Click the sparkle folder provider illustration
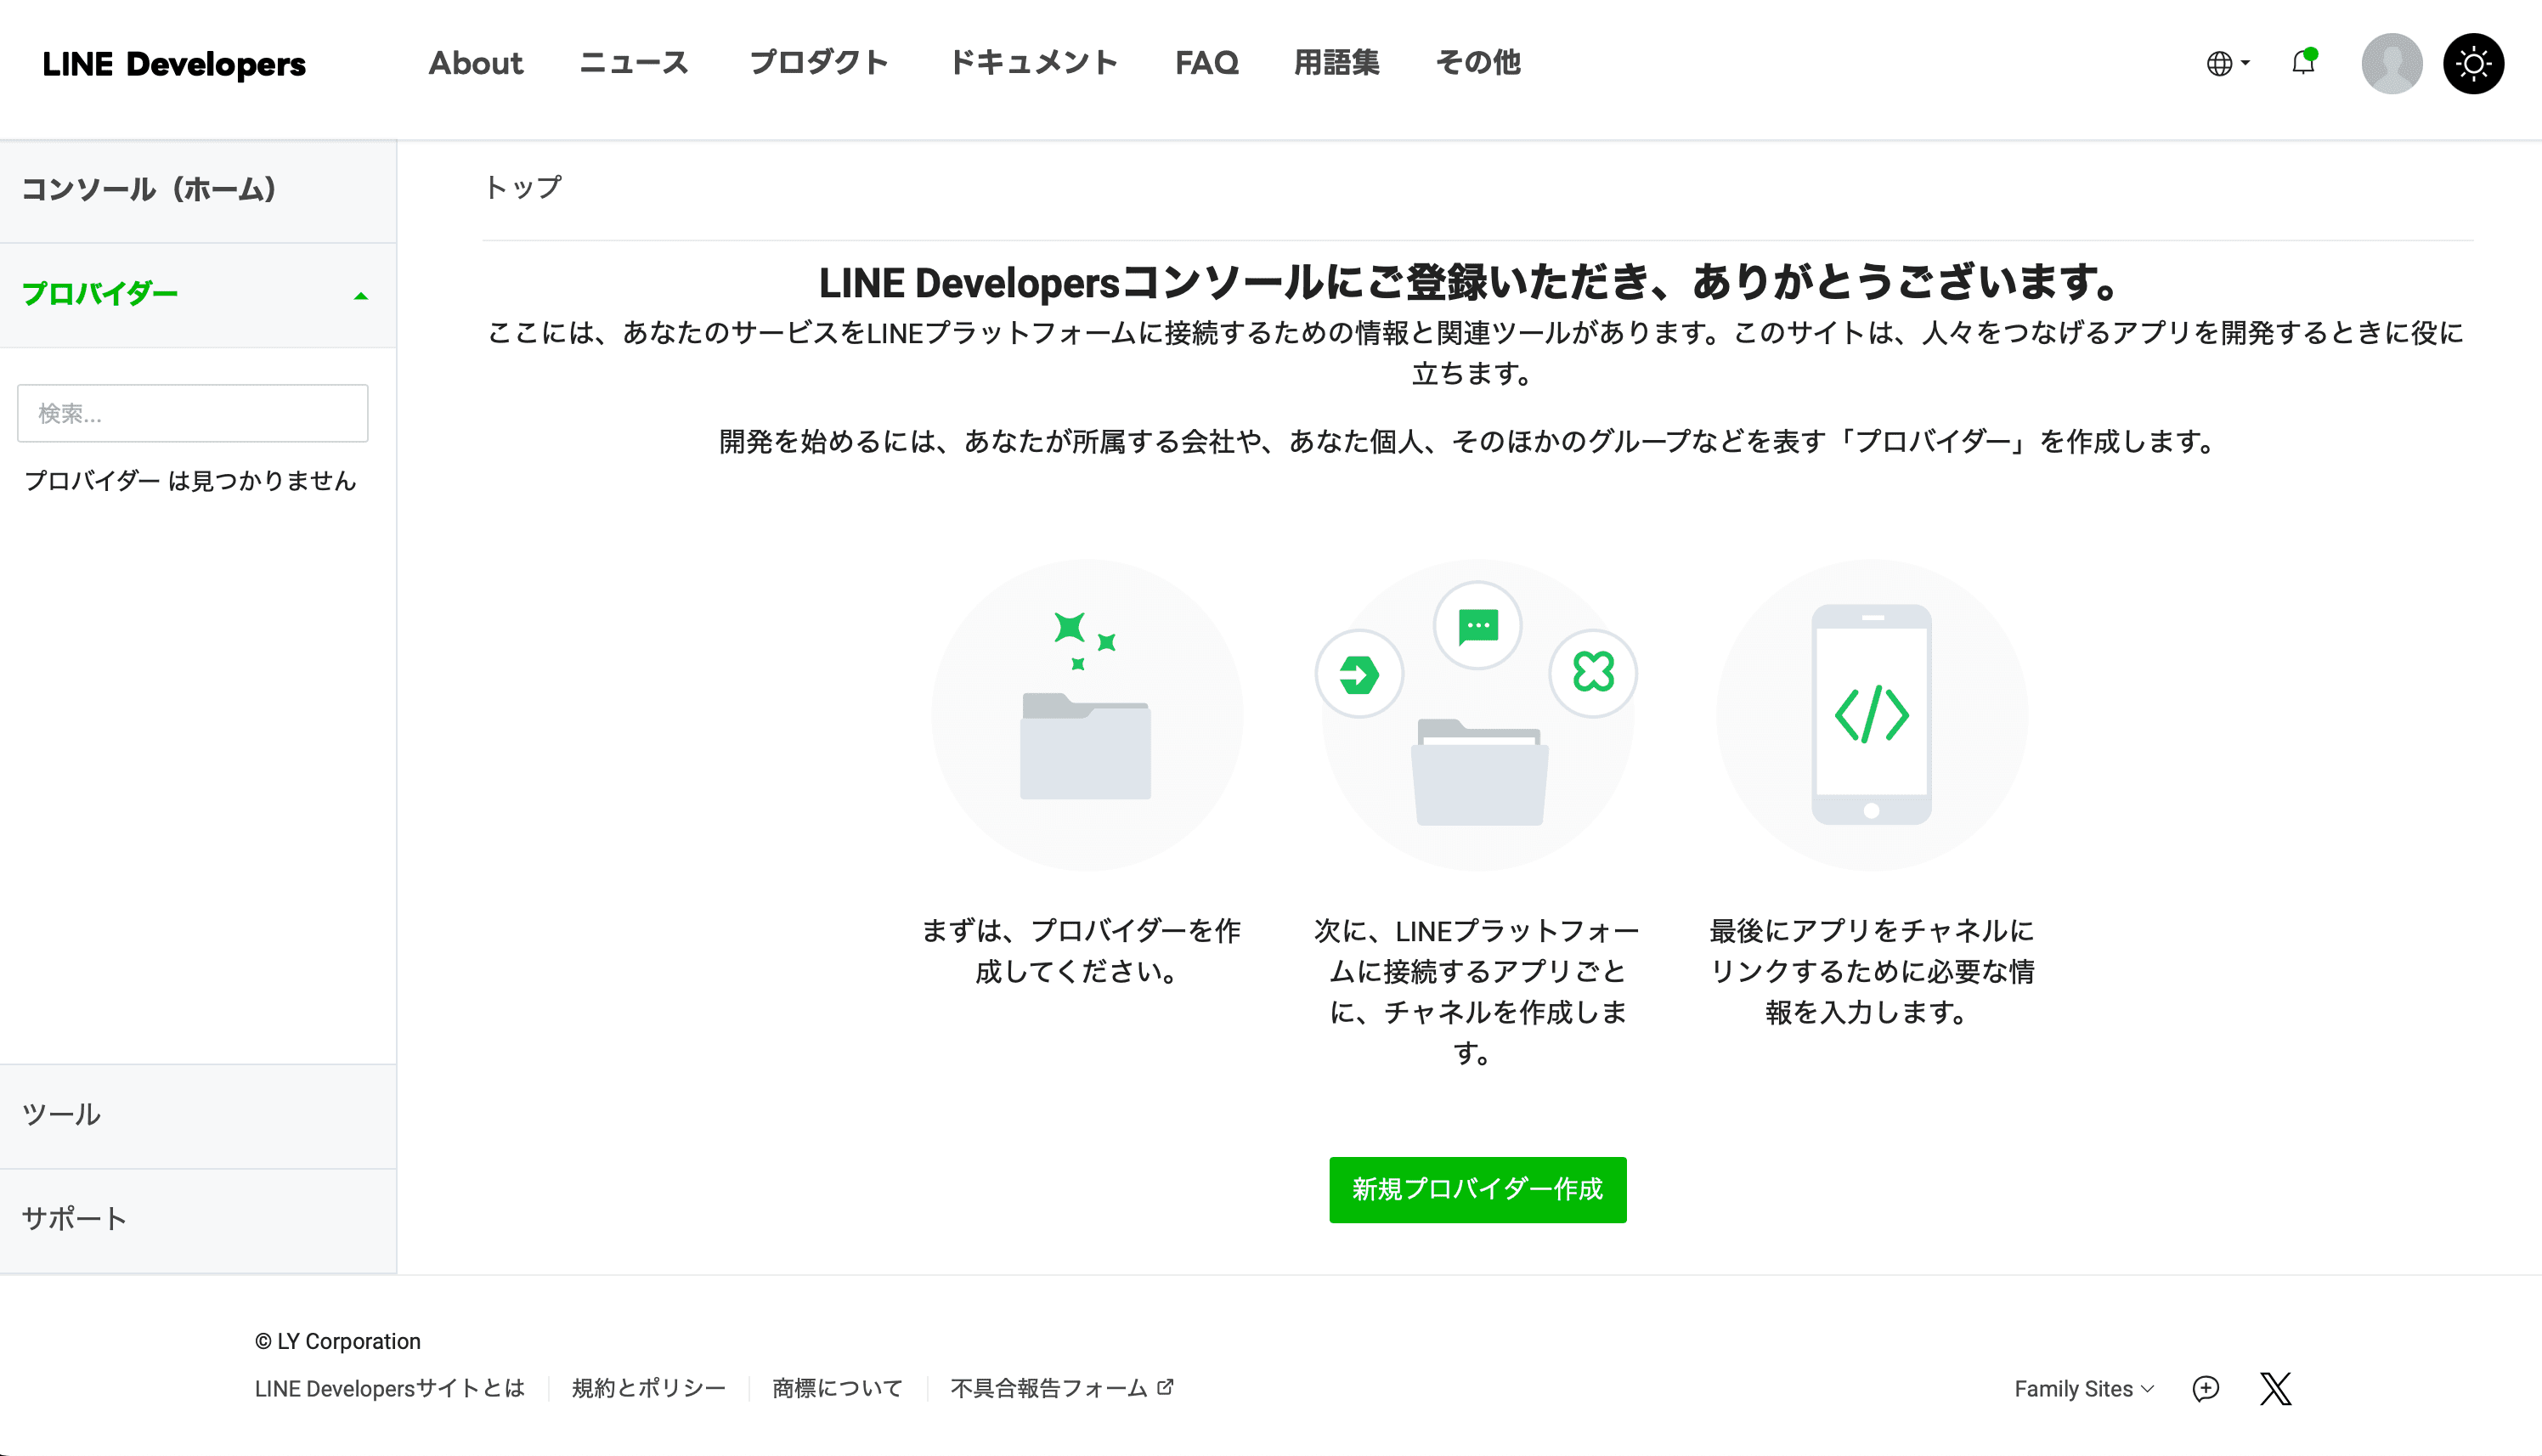The image size is (2542, 1456). point(1086,714)
